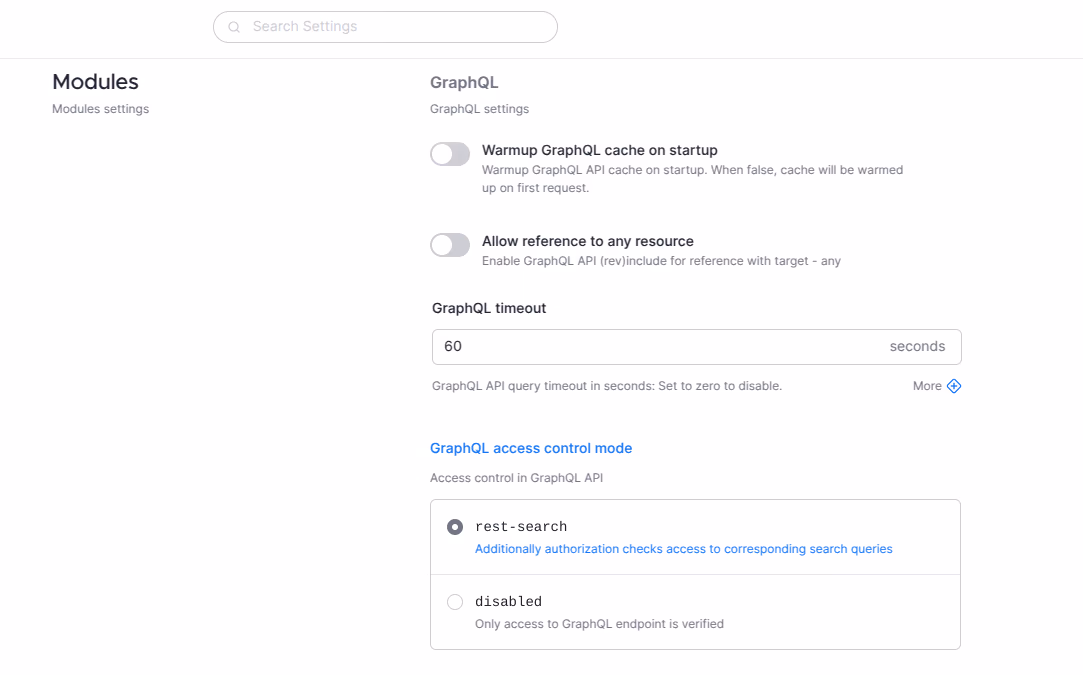Open GraphQL access control mode link
The height and width of the screenshot is (675, 1083).
pos(531,448)
